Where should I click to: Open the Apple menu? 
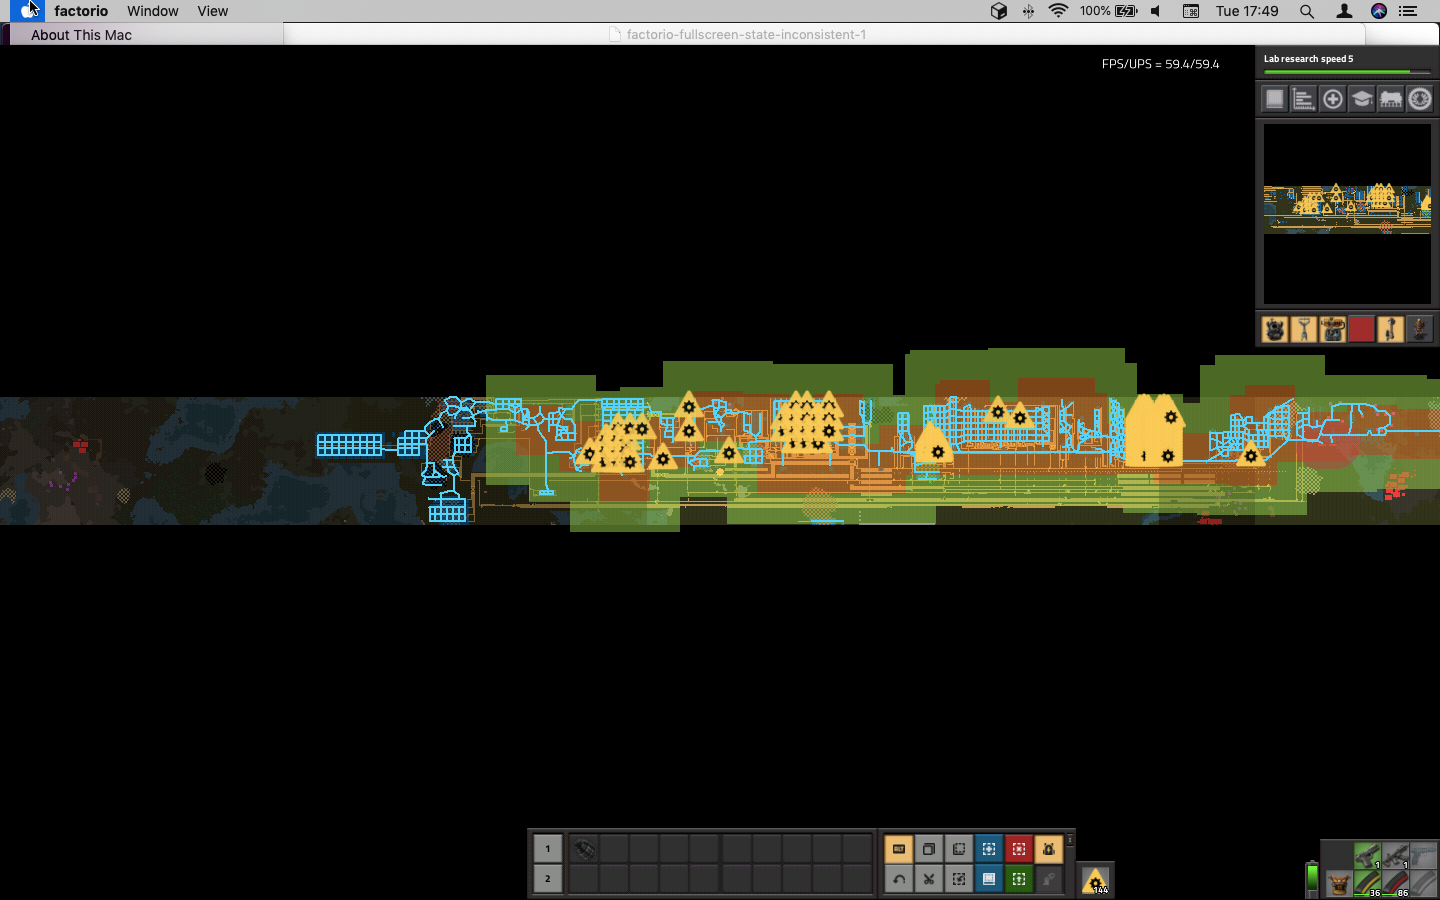26,11
